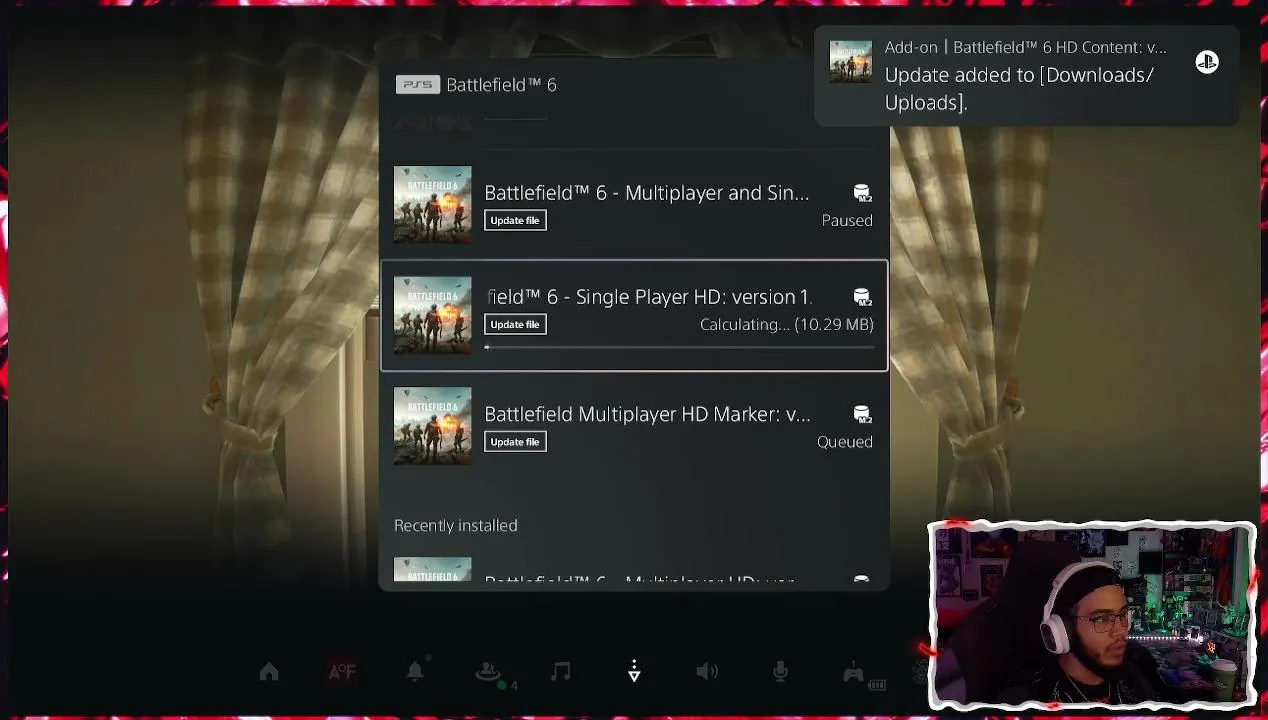This screenshot has width=1268, height=720.
Task: Select the Multiplayer HD Marker thumbnail
Action: 432,426
